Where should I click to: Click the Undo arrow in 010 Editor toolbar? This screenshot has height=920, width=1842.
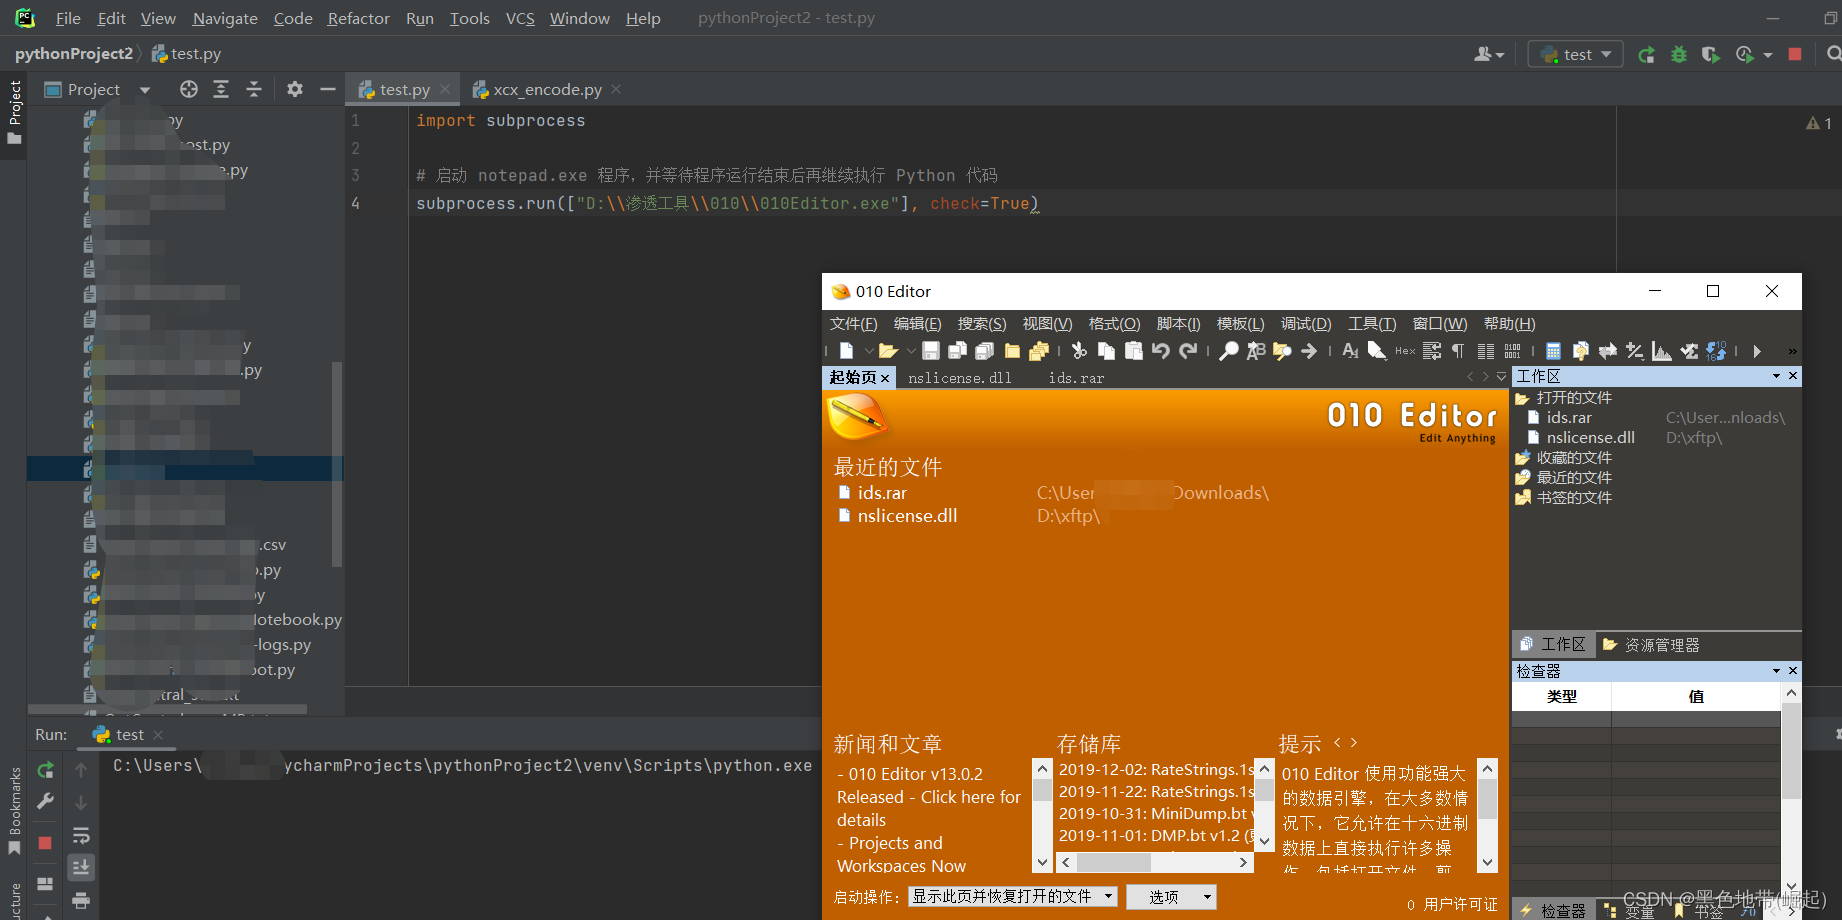coord(1160,351)
